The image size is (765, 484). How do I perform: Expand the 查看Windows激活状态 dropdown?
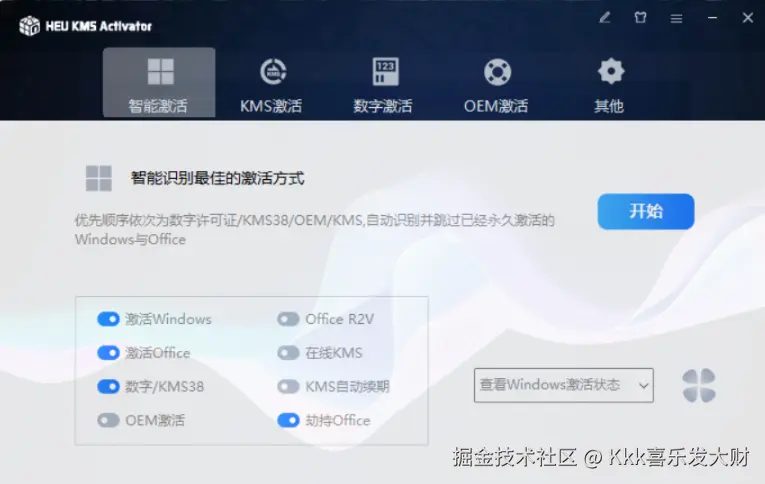click(564, 385)
